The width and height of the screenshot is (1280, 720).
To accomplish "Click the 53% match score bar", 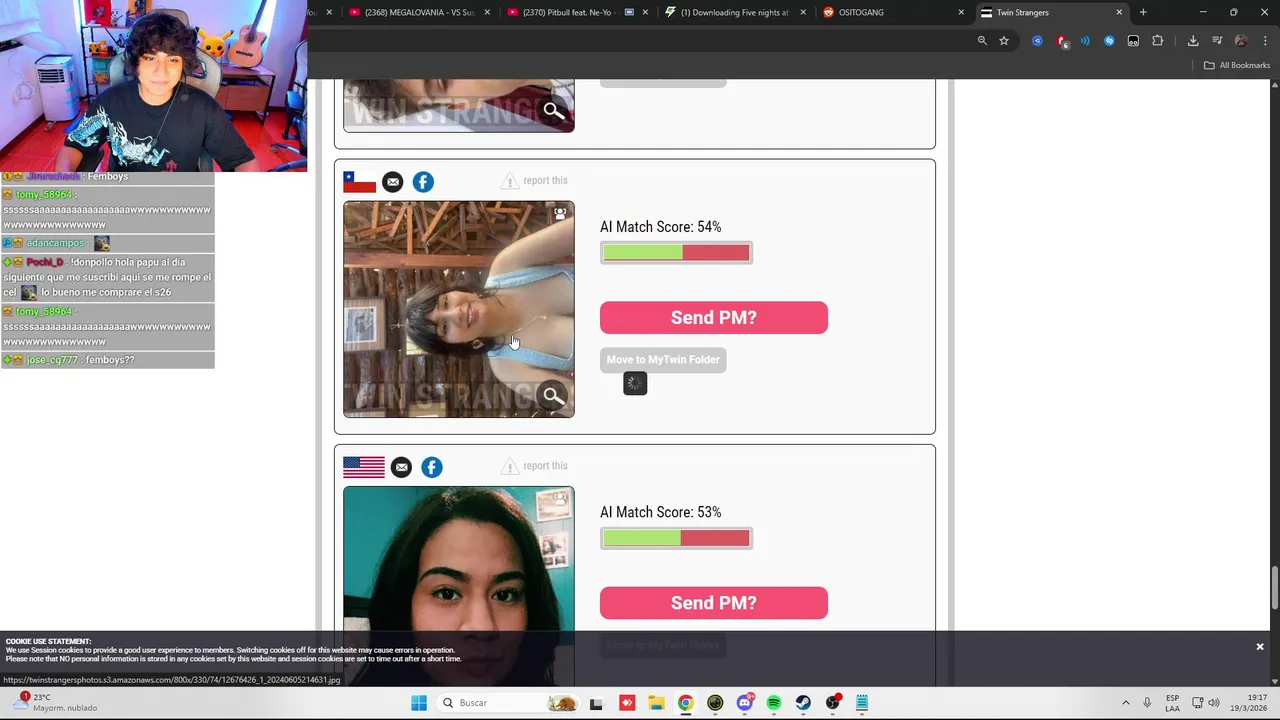I will click(676, 538).
